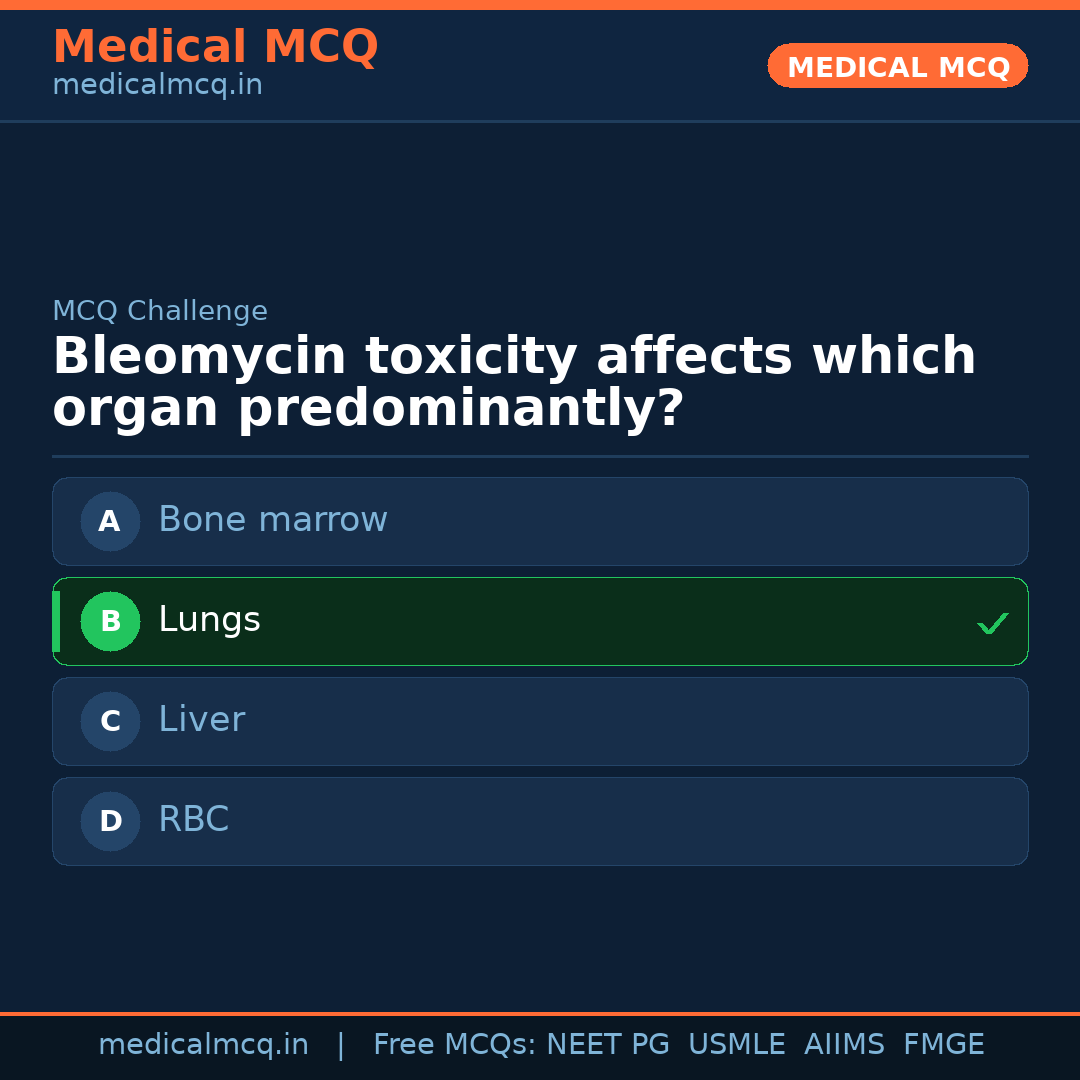Choose the Lungs answer text
Image resolution: width=1080 pixels, height=1080 pixels.
click(209, 620)
